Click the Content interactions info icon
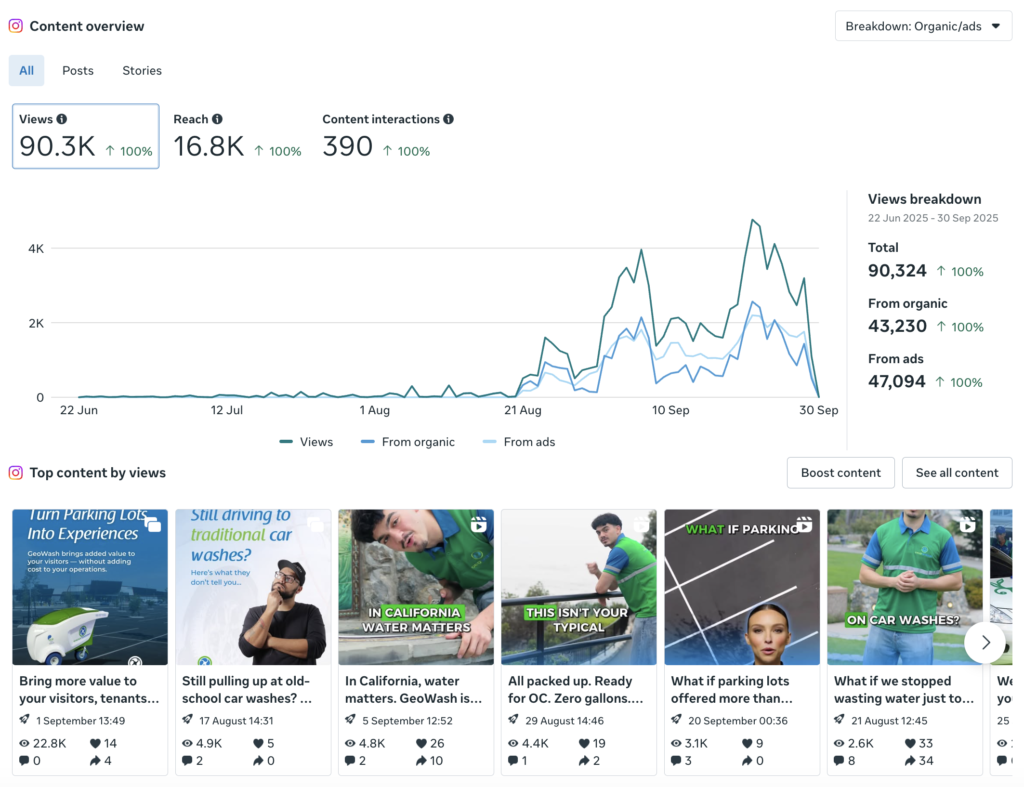The image size is (1024, 787). coord(448,118)
